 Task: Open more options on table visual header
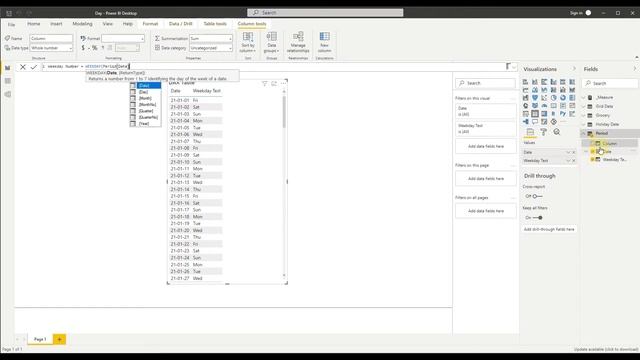click(283, 83)
